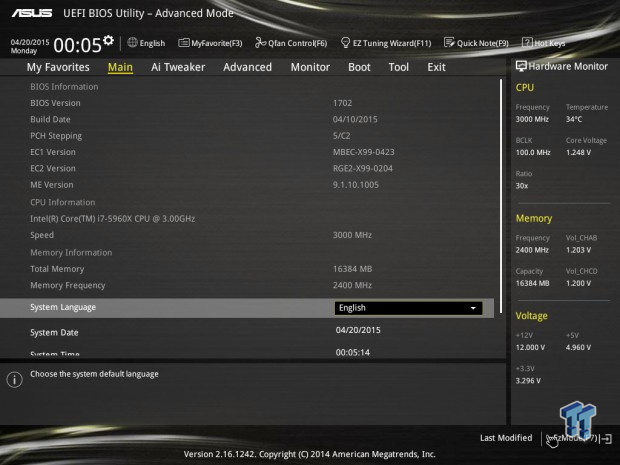Open the System Language dropdown
The width and height of the screenshot is (620, 465).
tap(408, 308)
